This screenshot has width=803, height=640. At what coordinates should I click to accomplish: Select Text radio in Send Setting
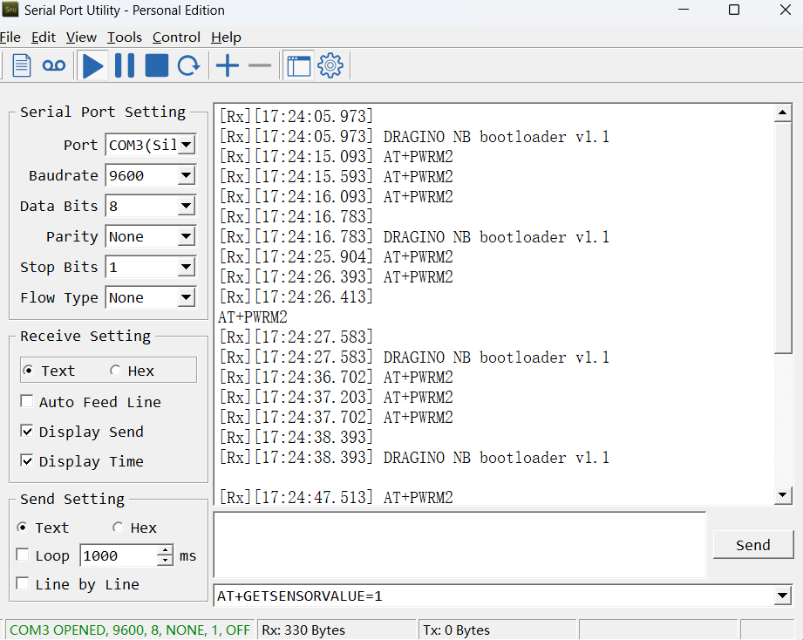tap(22, 527)
